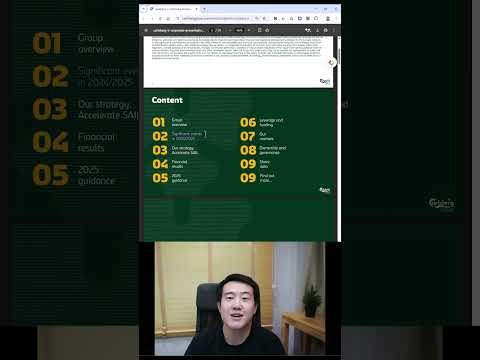
Task: Open Chrome's three-dot menu
Action: (x=336, y=18)
